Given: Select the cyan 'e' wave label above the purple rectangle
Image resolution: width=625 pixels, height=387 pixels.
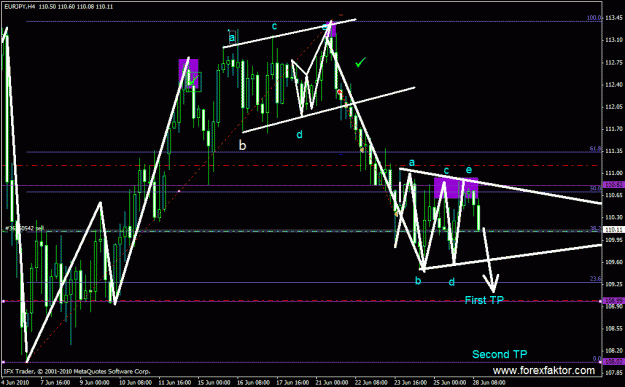Looking at the screenshot, I should (469, 171).
